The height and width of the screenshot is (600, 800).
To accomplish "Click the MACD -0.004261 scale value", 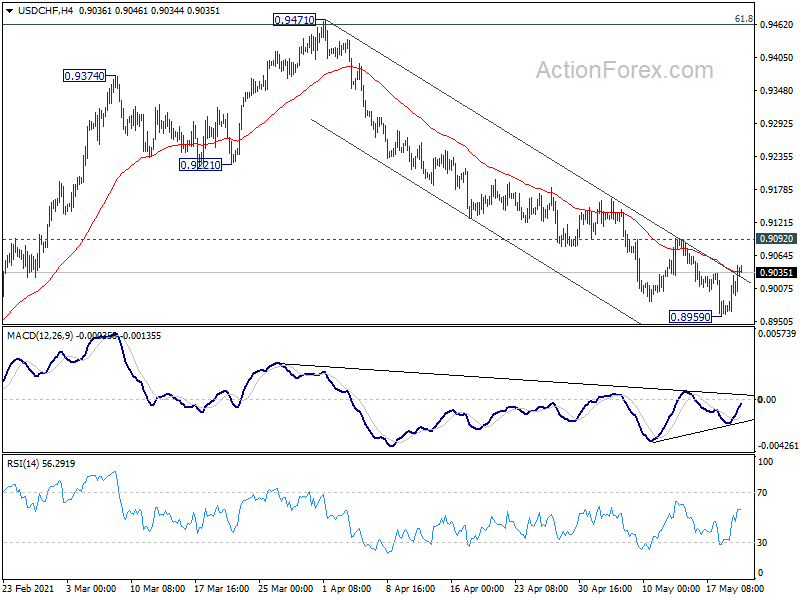I will coord(778,445).
